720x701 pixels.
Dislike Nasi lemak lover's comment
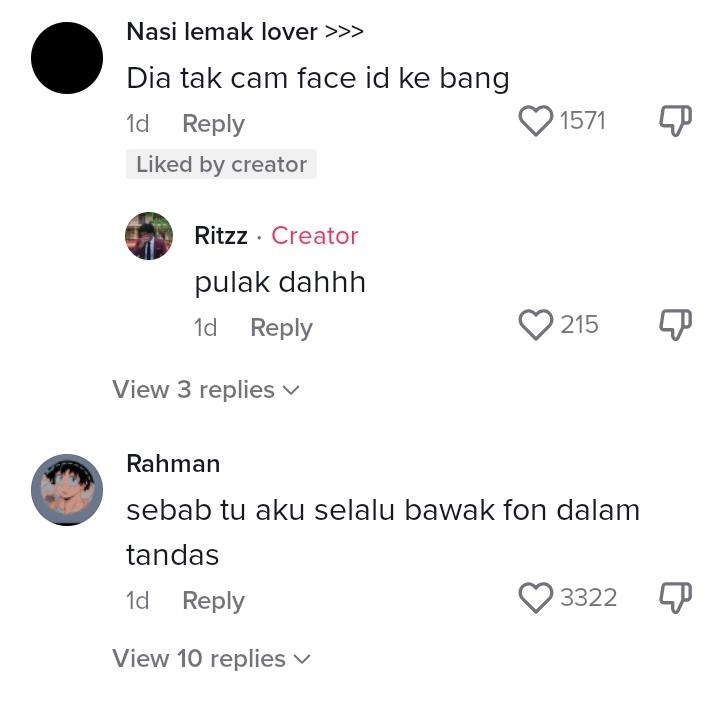[675, 121]
